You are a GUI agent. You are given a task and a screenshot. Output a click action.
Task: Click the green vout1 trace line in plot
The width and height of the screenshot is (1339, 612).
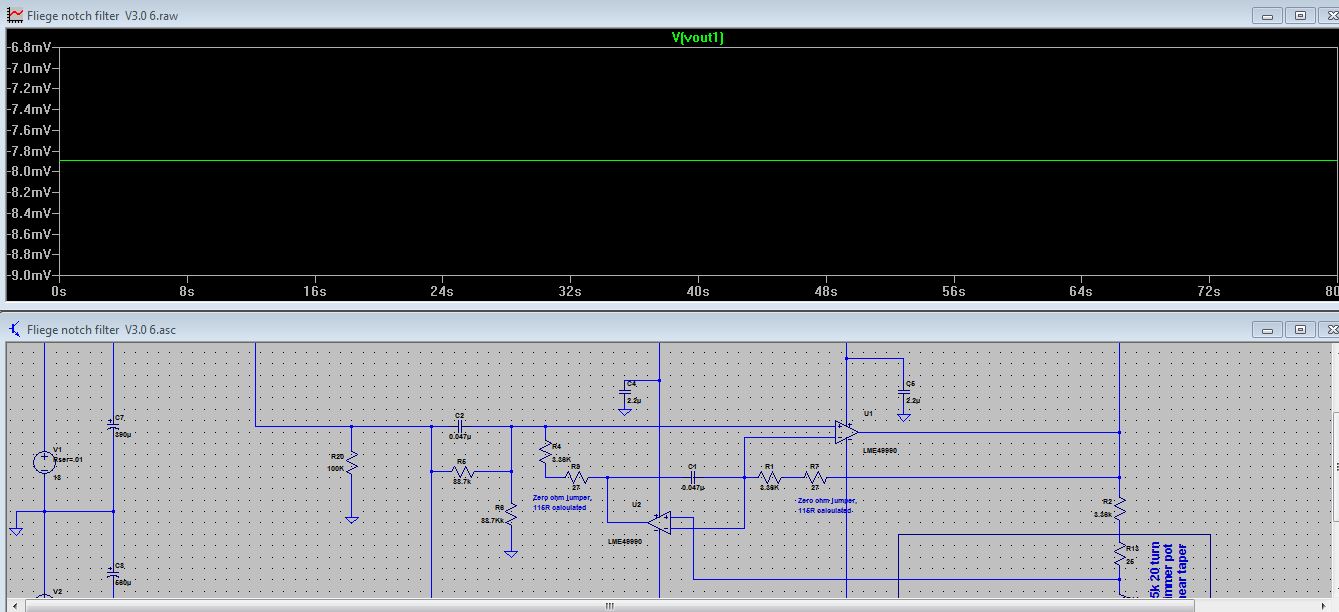tap(697, 160)
